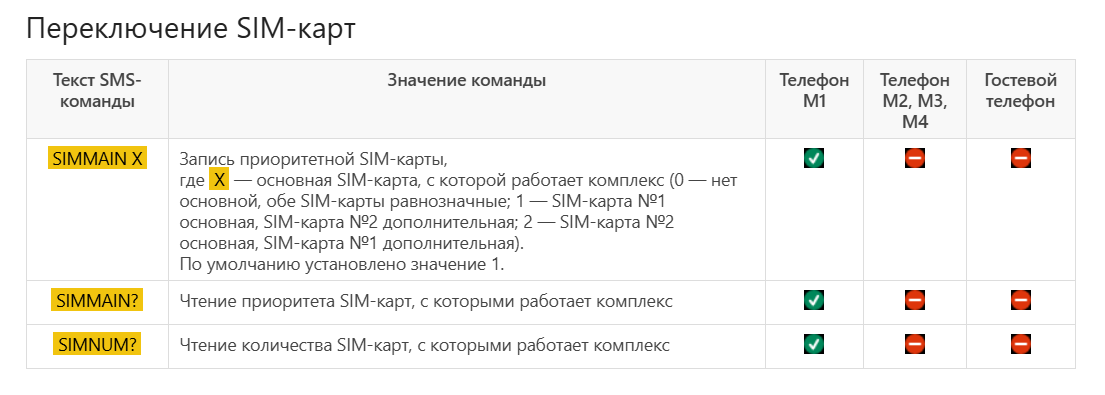
Task: Click red prohibited icon in SIMNUM? row, М2 column
Action: point(915,344)
